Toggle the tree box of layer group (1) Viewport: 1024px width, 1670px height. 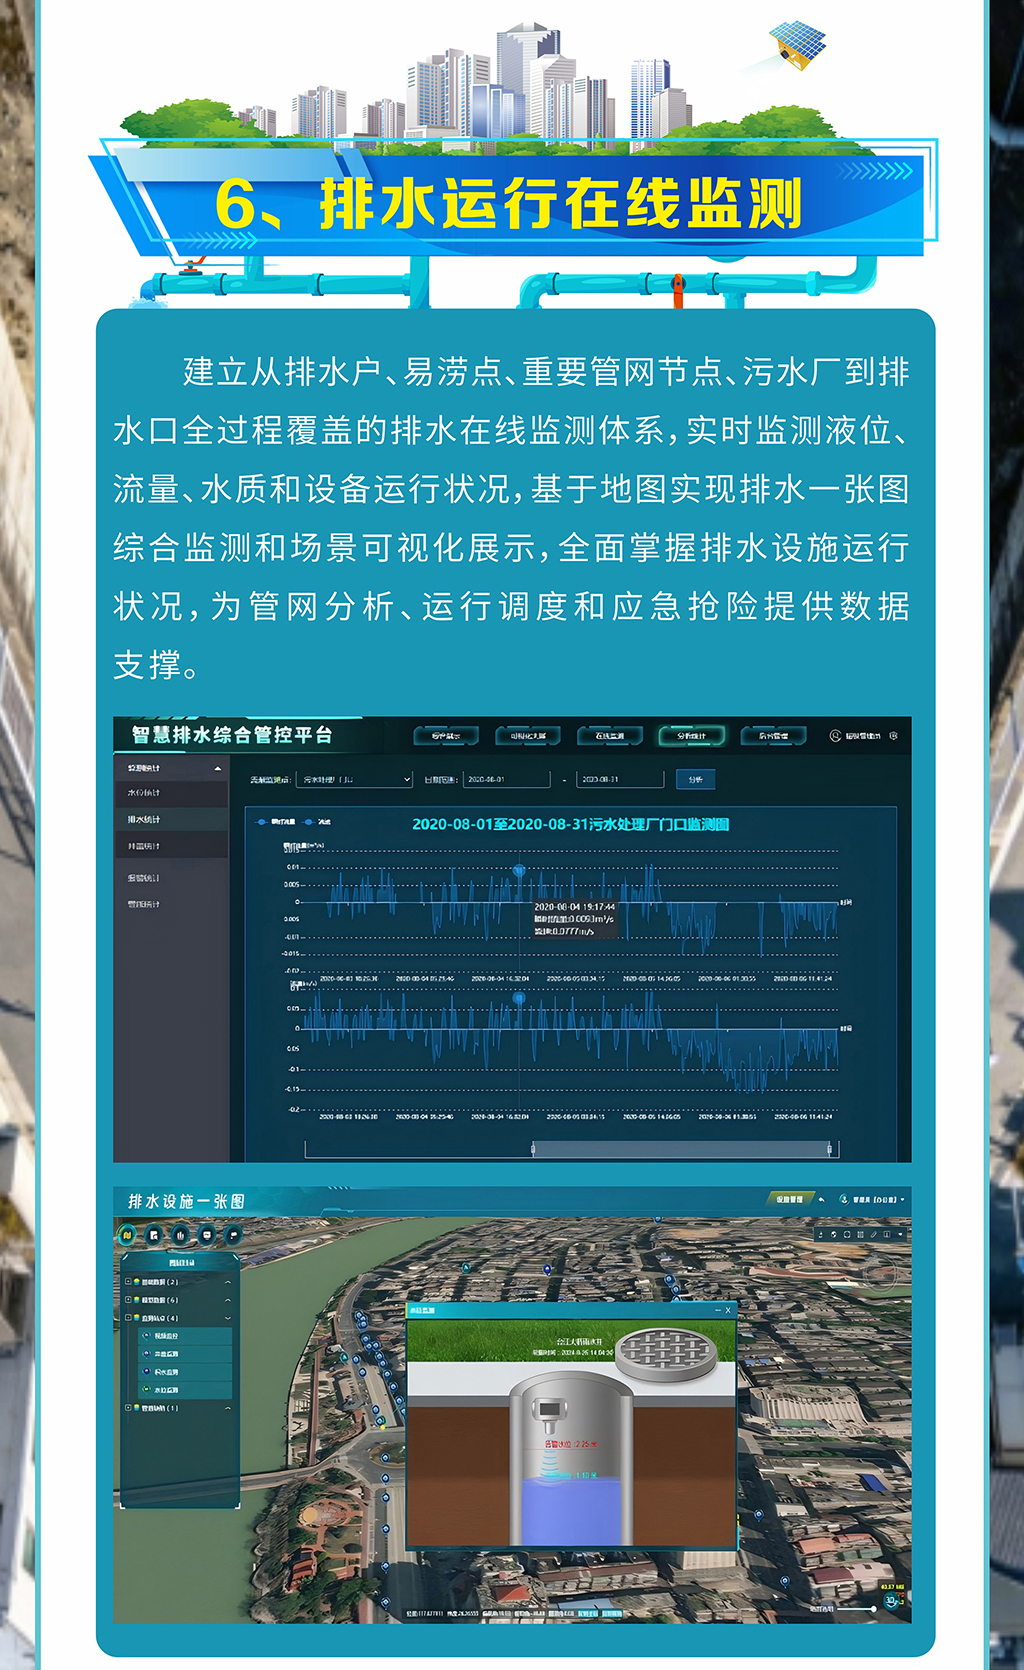[128, 1408]
